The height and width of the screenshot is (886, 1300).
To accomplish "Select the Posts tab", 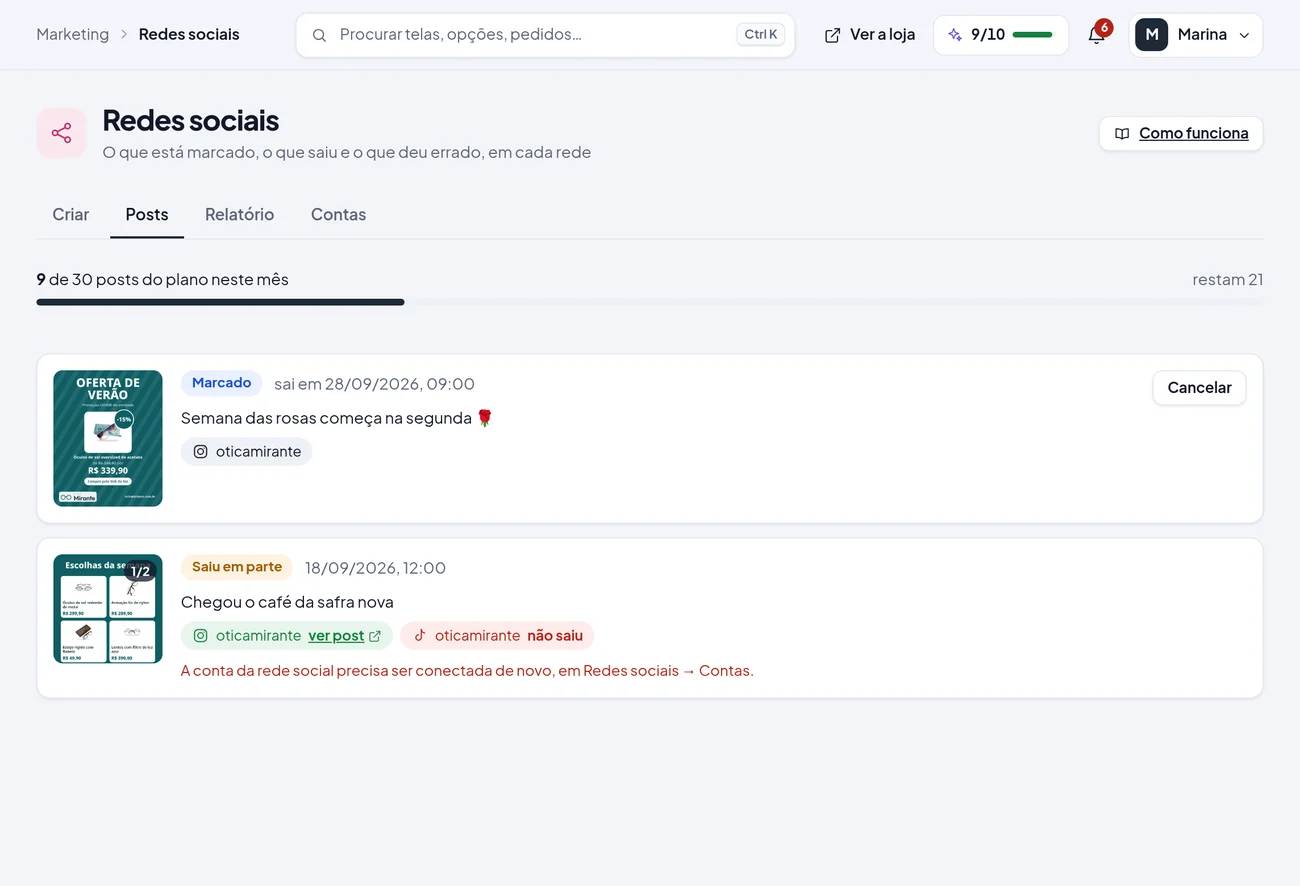I will [x=147, y=214].
